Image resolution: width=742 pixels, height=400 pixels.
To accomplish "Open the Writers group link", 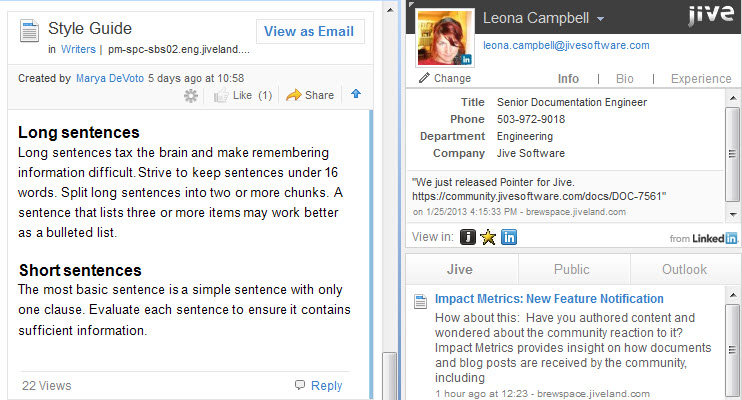I will coord(78,49).
